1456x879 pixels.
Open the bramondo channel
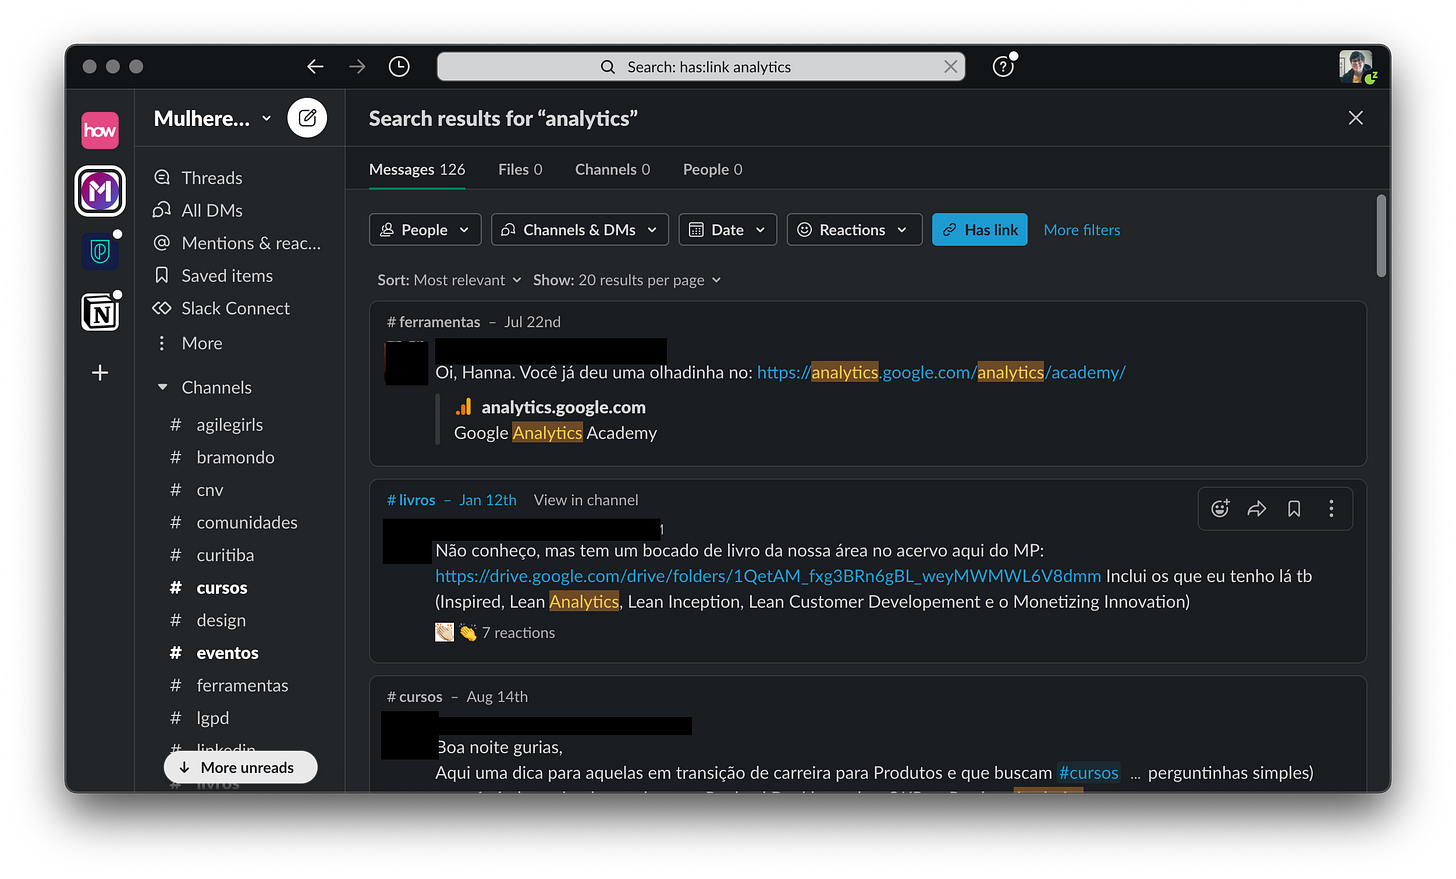point(235,457)
